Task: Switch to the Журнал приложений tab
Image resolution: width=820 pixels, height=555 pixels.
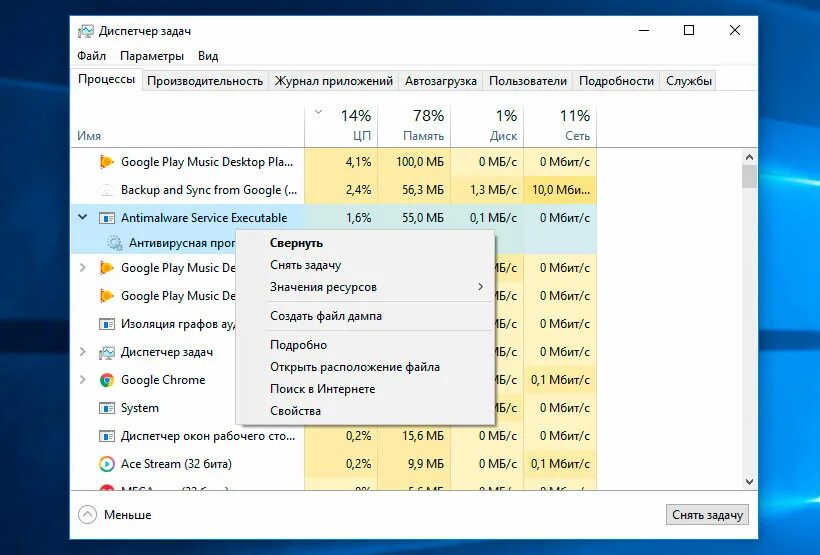Action: pos(334,81)
